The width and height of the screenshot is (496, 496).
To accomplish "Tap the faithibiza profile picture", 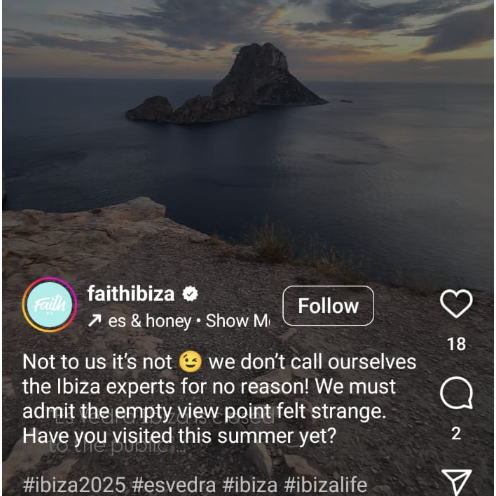I will (50, 305).
